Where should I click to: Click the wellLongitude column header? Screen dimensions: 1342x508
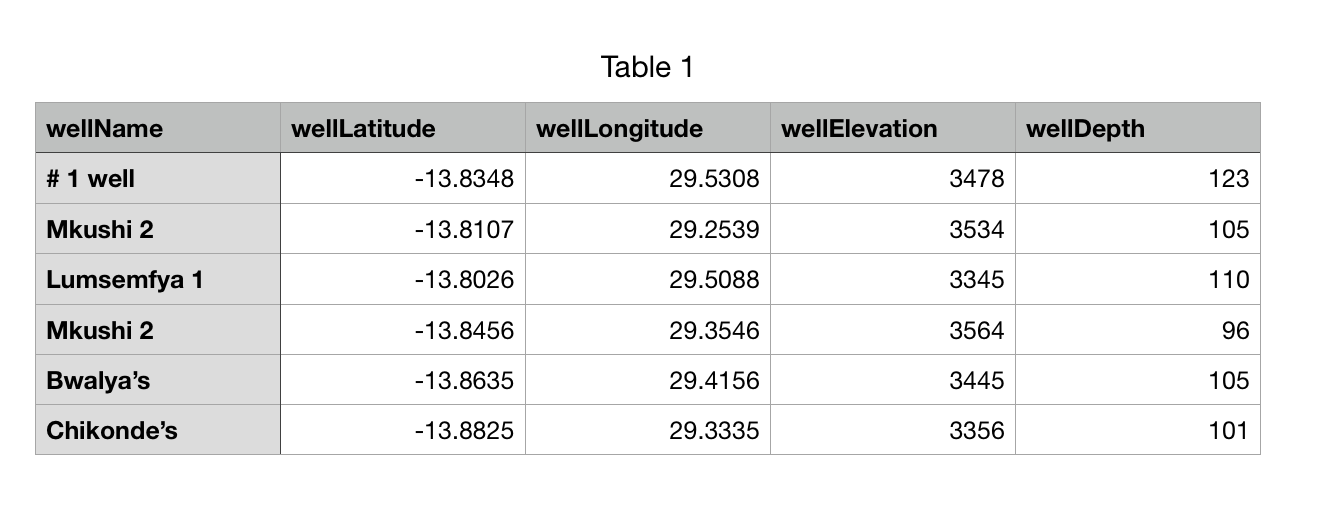point(648,128)
